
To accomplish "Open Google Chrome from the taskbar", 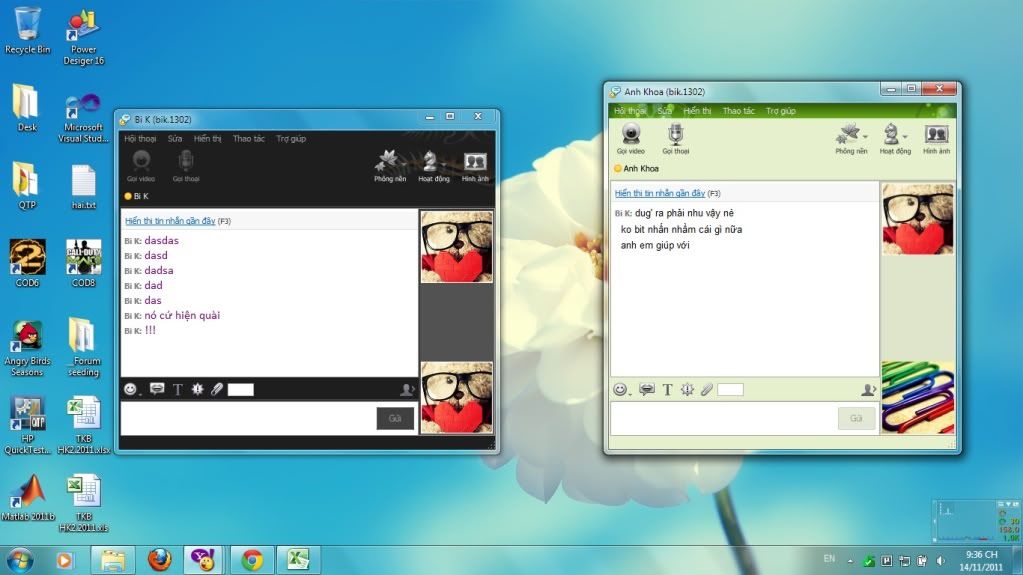I will 252,560.
